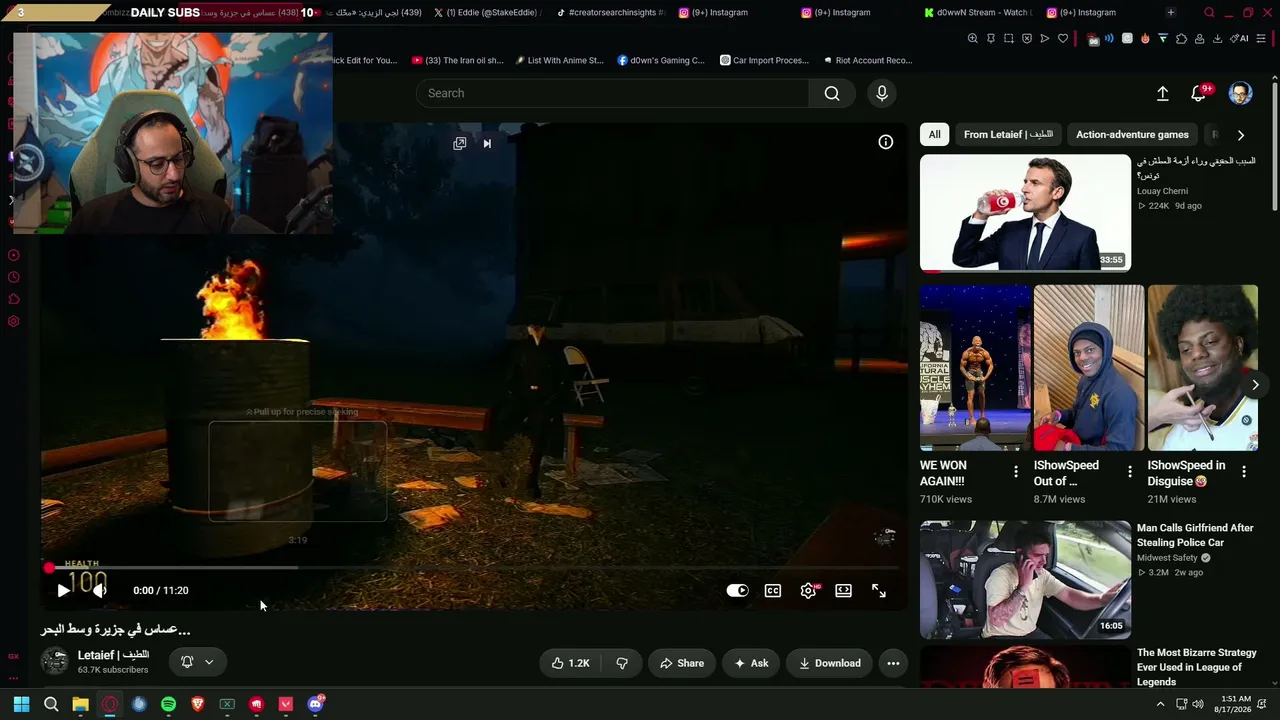Download the video
The height and width of the screenshot is (720, 1280).
point(829,663)
